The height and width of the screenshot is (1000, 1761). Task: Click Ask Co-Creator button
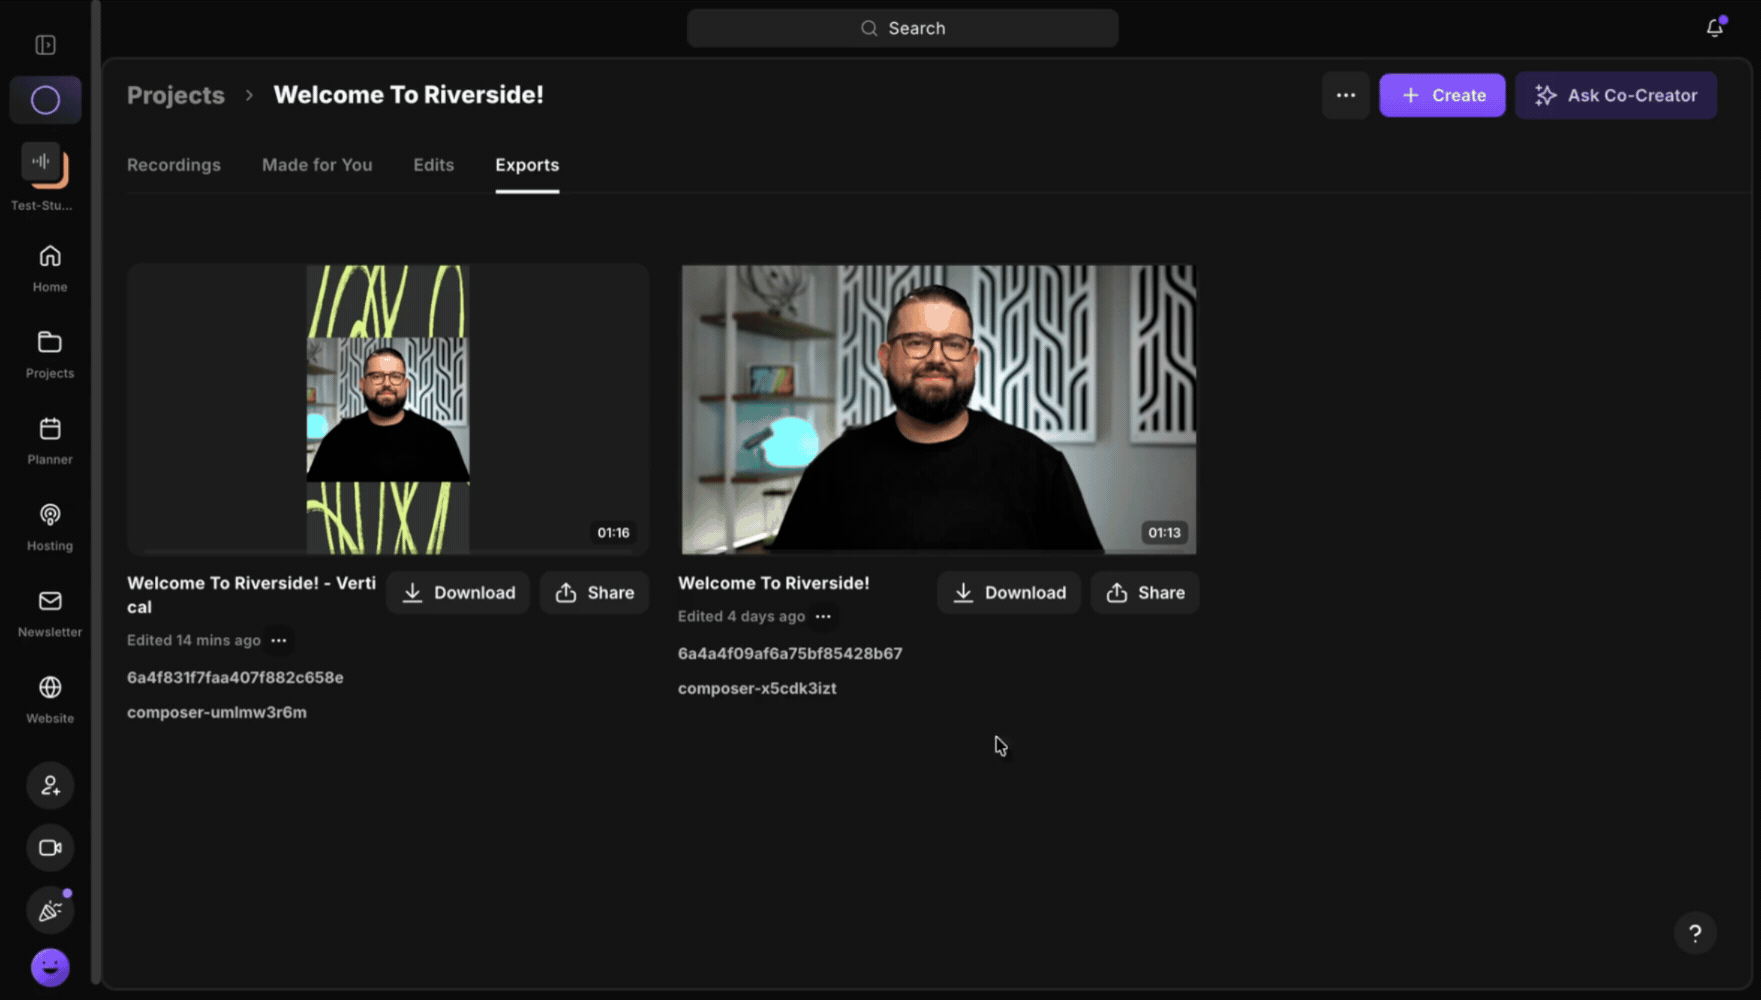pyautogui.click(x=1616, y=95)
